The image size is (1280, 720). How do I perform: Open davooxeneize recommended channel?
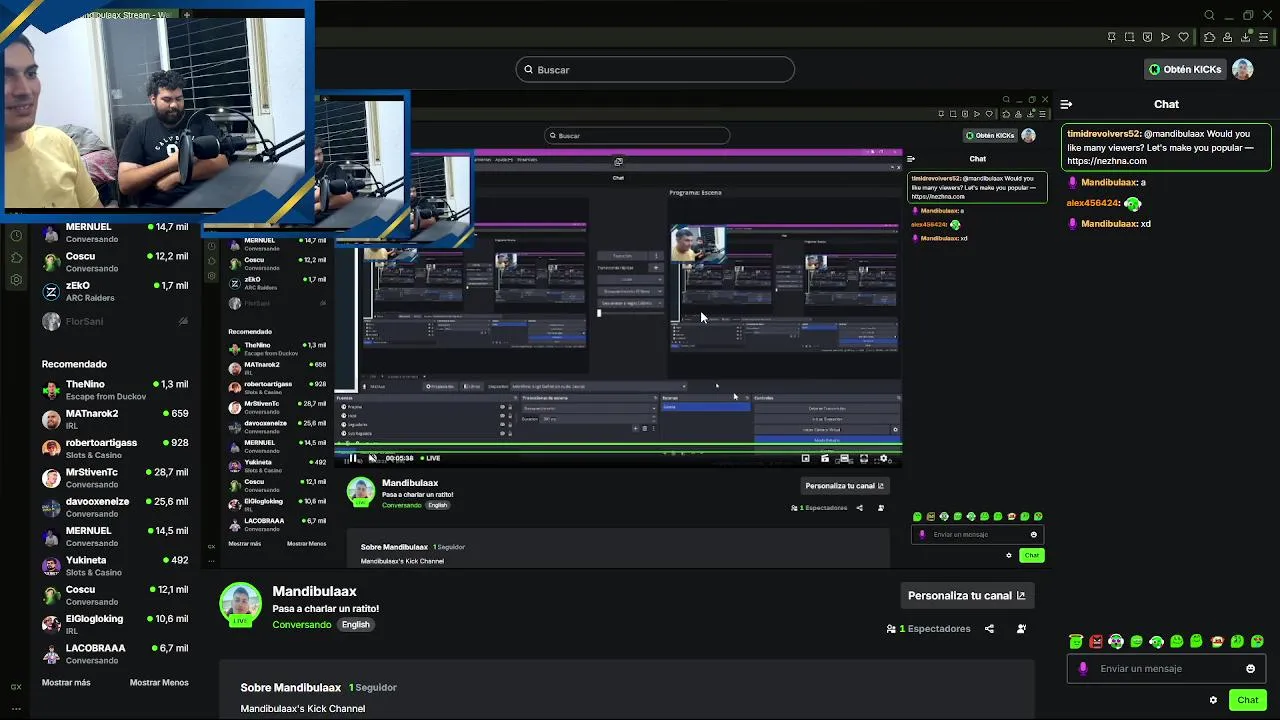tap(115, 507)
